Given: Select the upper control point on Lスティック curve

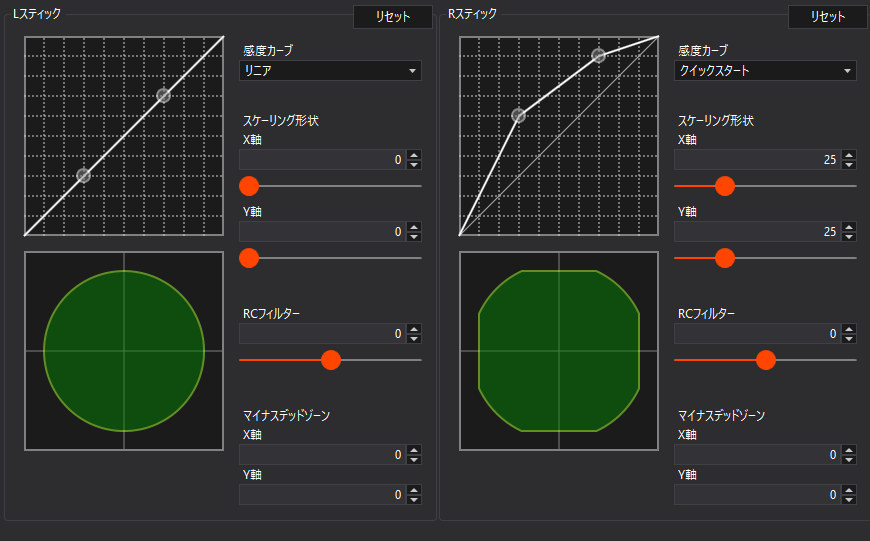Looking at the screenshot, I should pos(163,95).
